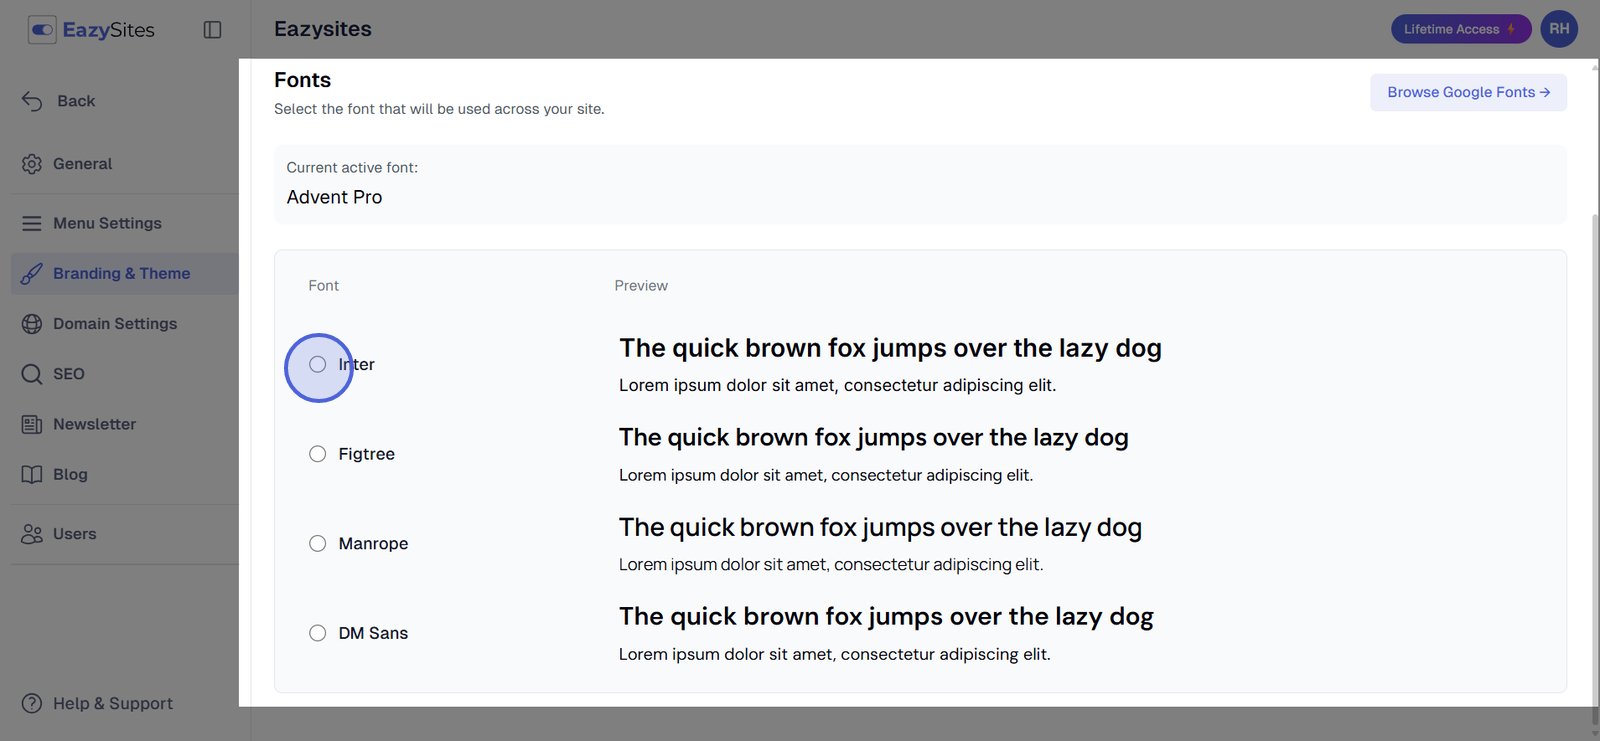Click the vertical page scrollbar
The height and width of the screenshot is (741, 1600).
(1594, 400)
